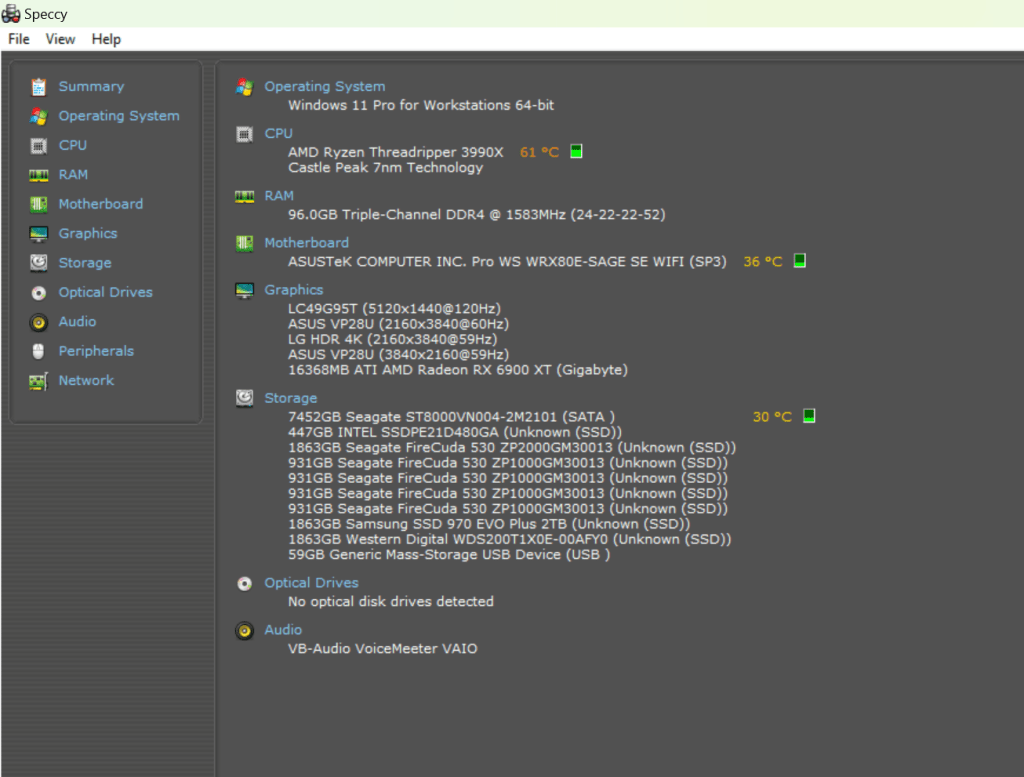Click the speaker icon beside Audio heading
This screenshot has width=1024, height=777.
click(244, 631)
